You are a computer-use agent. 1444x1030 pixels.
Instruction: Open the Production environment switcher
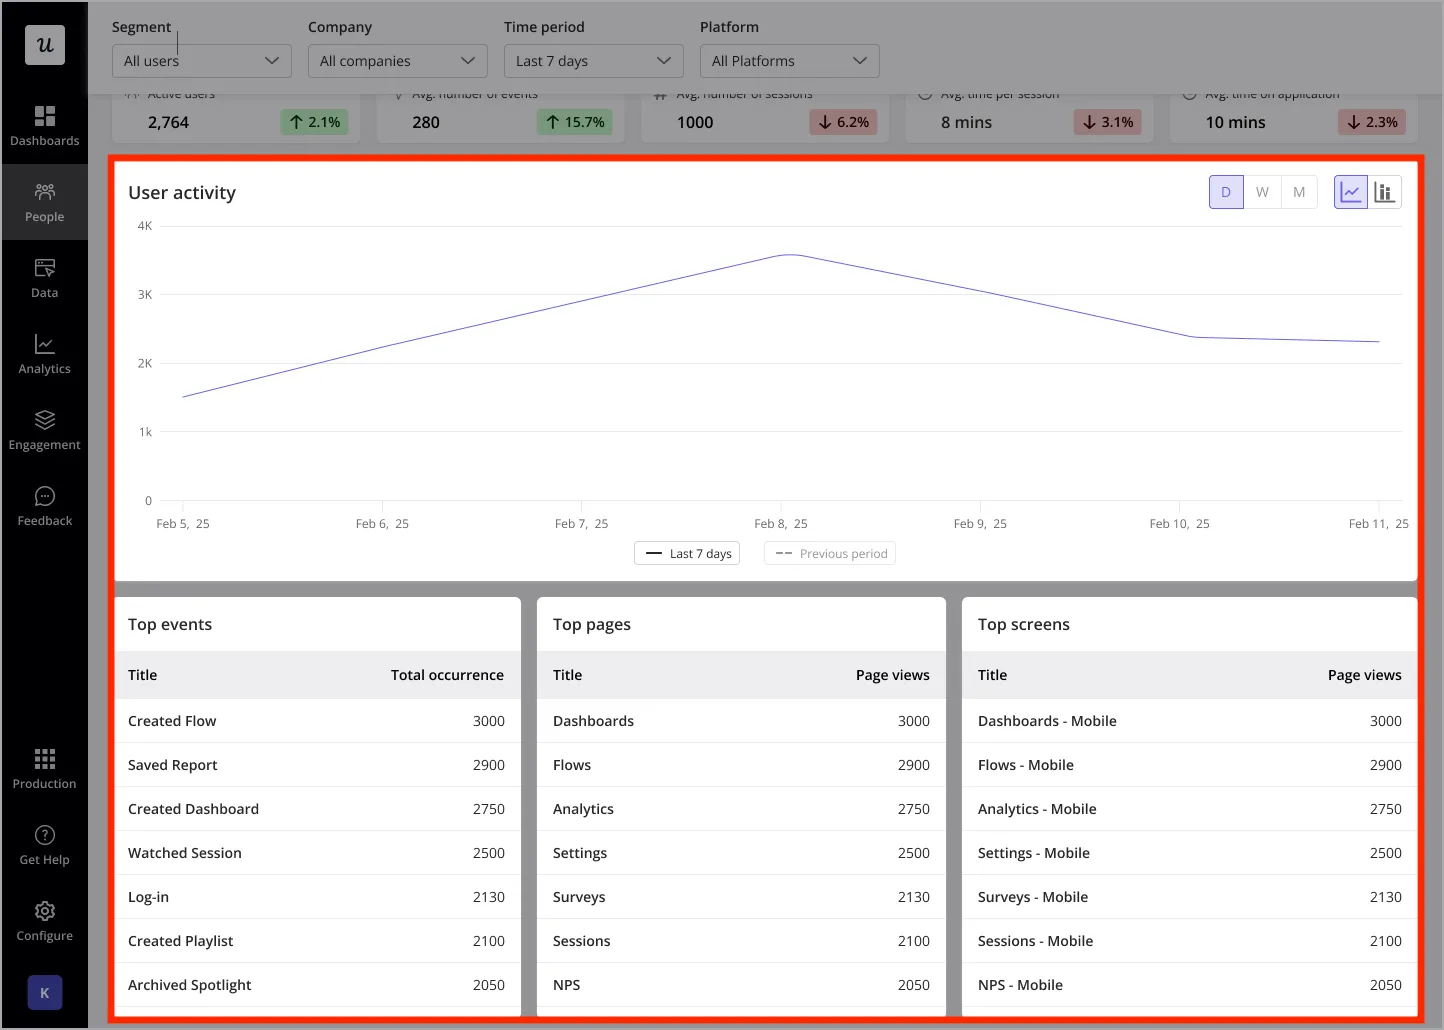[45, 768]
